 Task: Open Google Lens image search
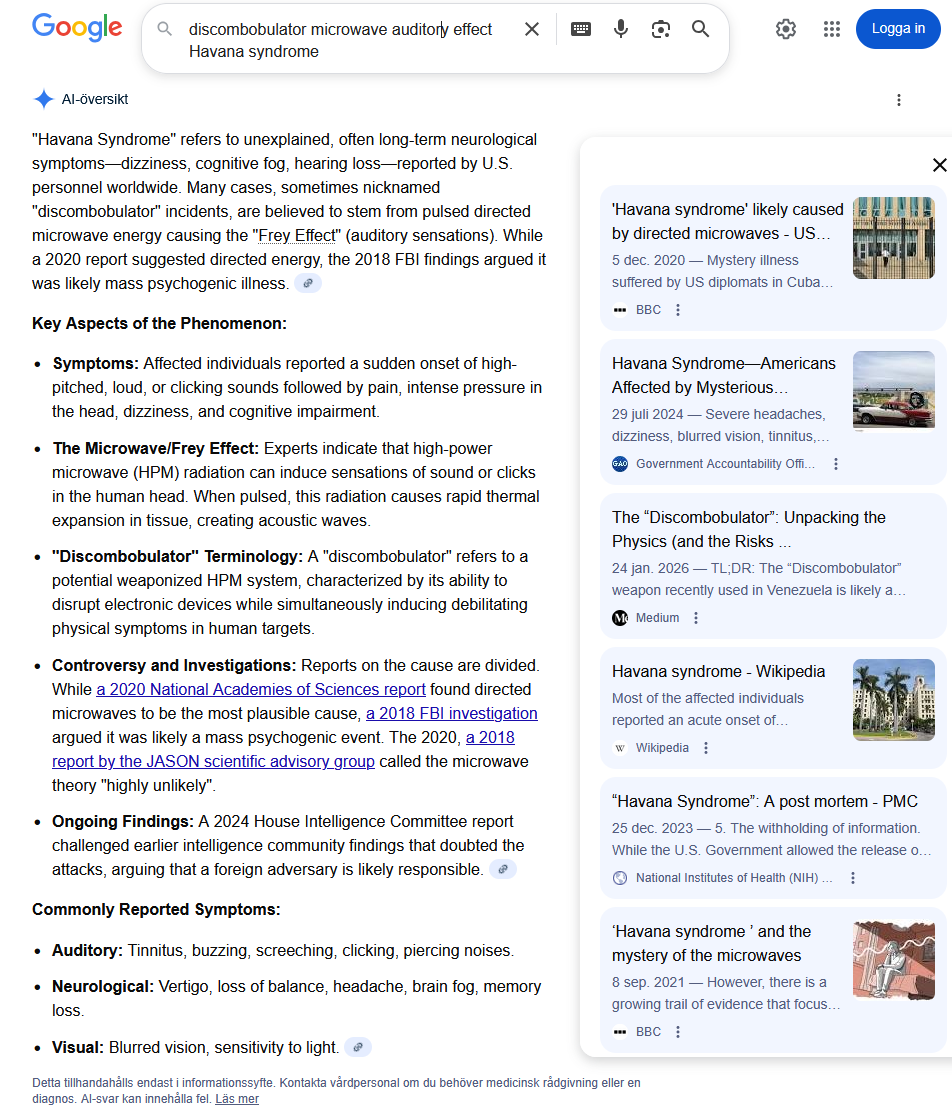tap(661, 29)
